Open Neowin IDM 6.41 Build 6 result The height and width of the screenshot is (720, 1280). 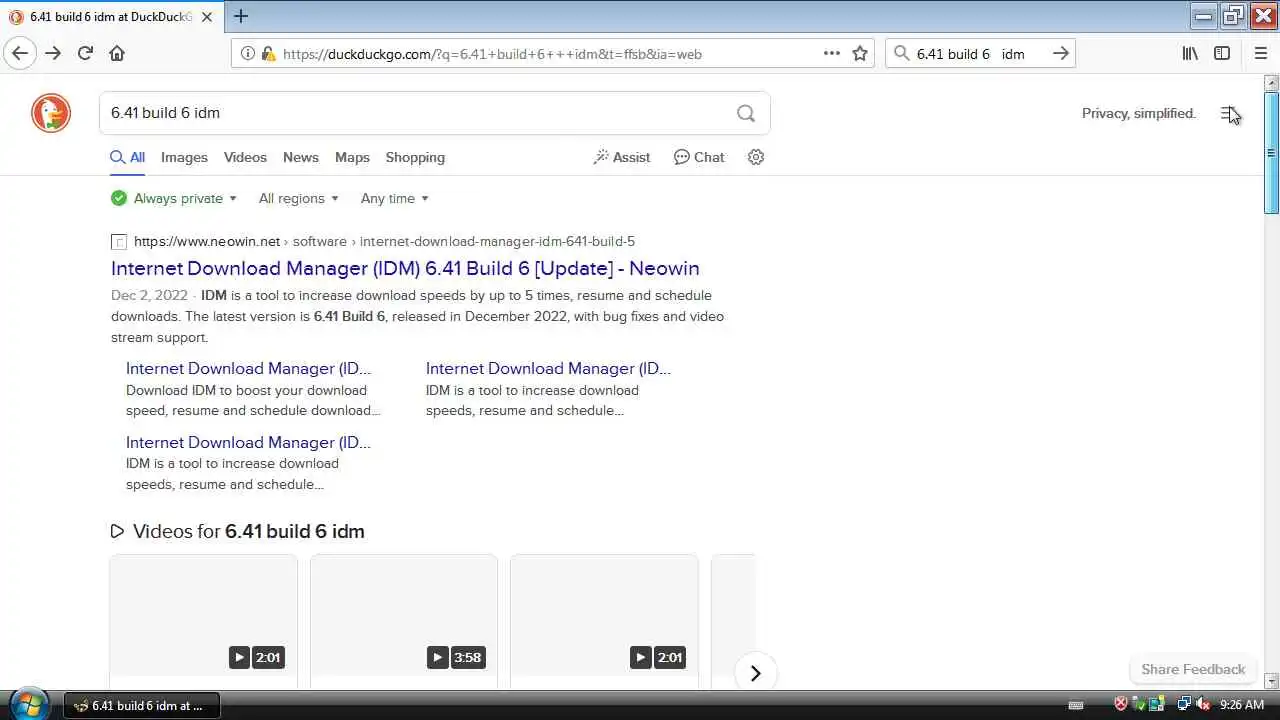(x=405, y=268)
